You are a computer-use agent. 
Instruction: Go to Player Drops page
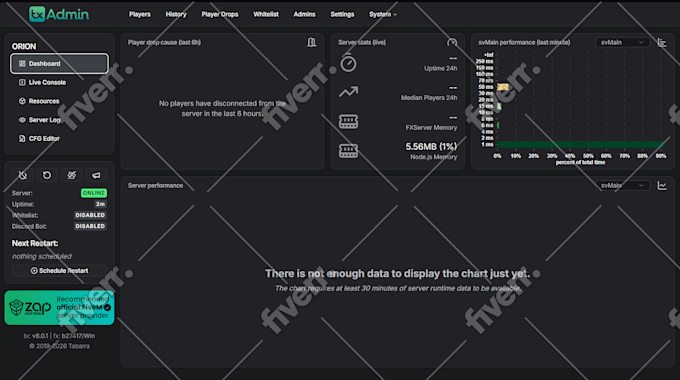(x=219, y=14)
